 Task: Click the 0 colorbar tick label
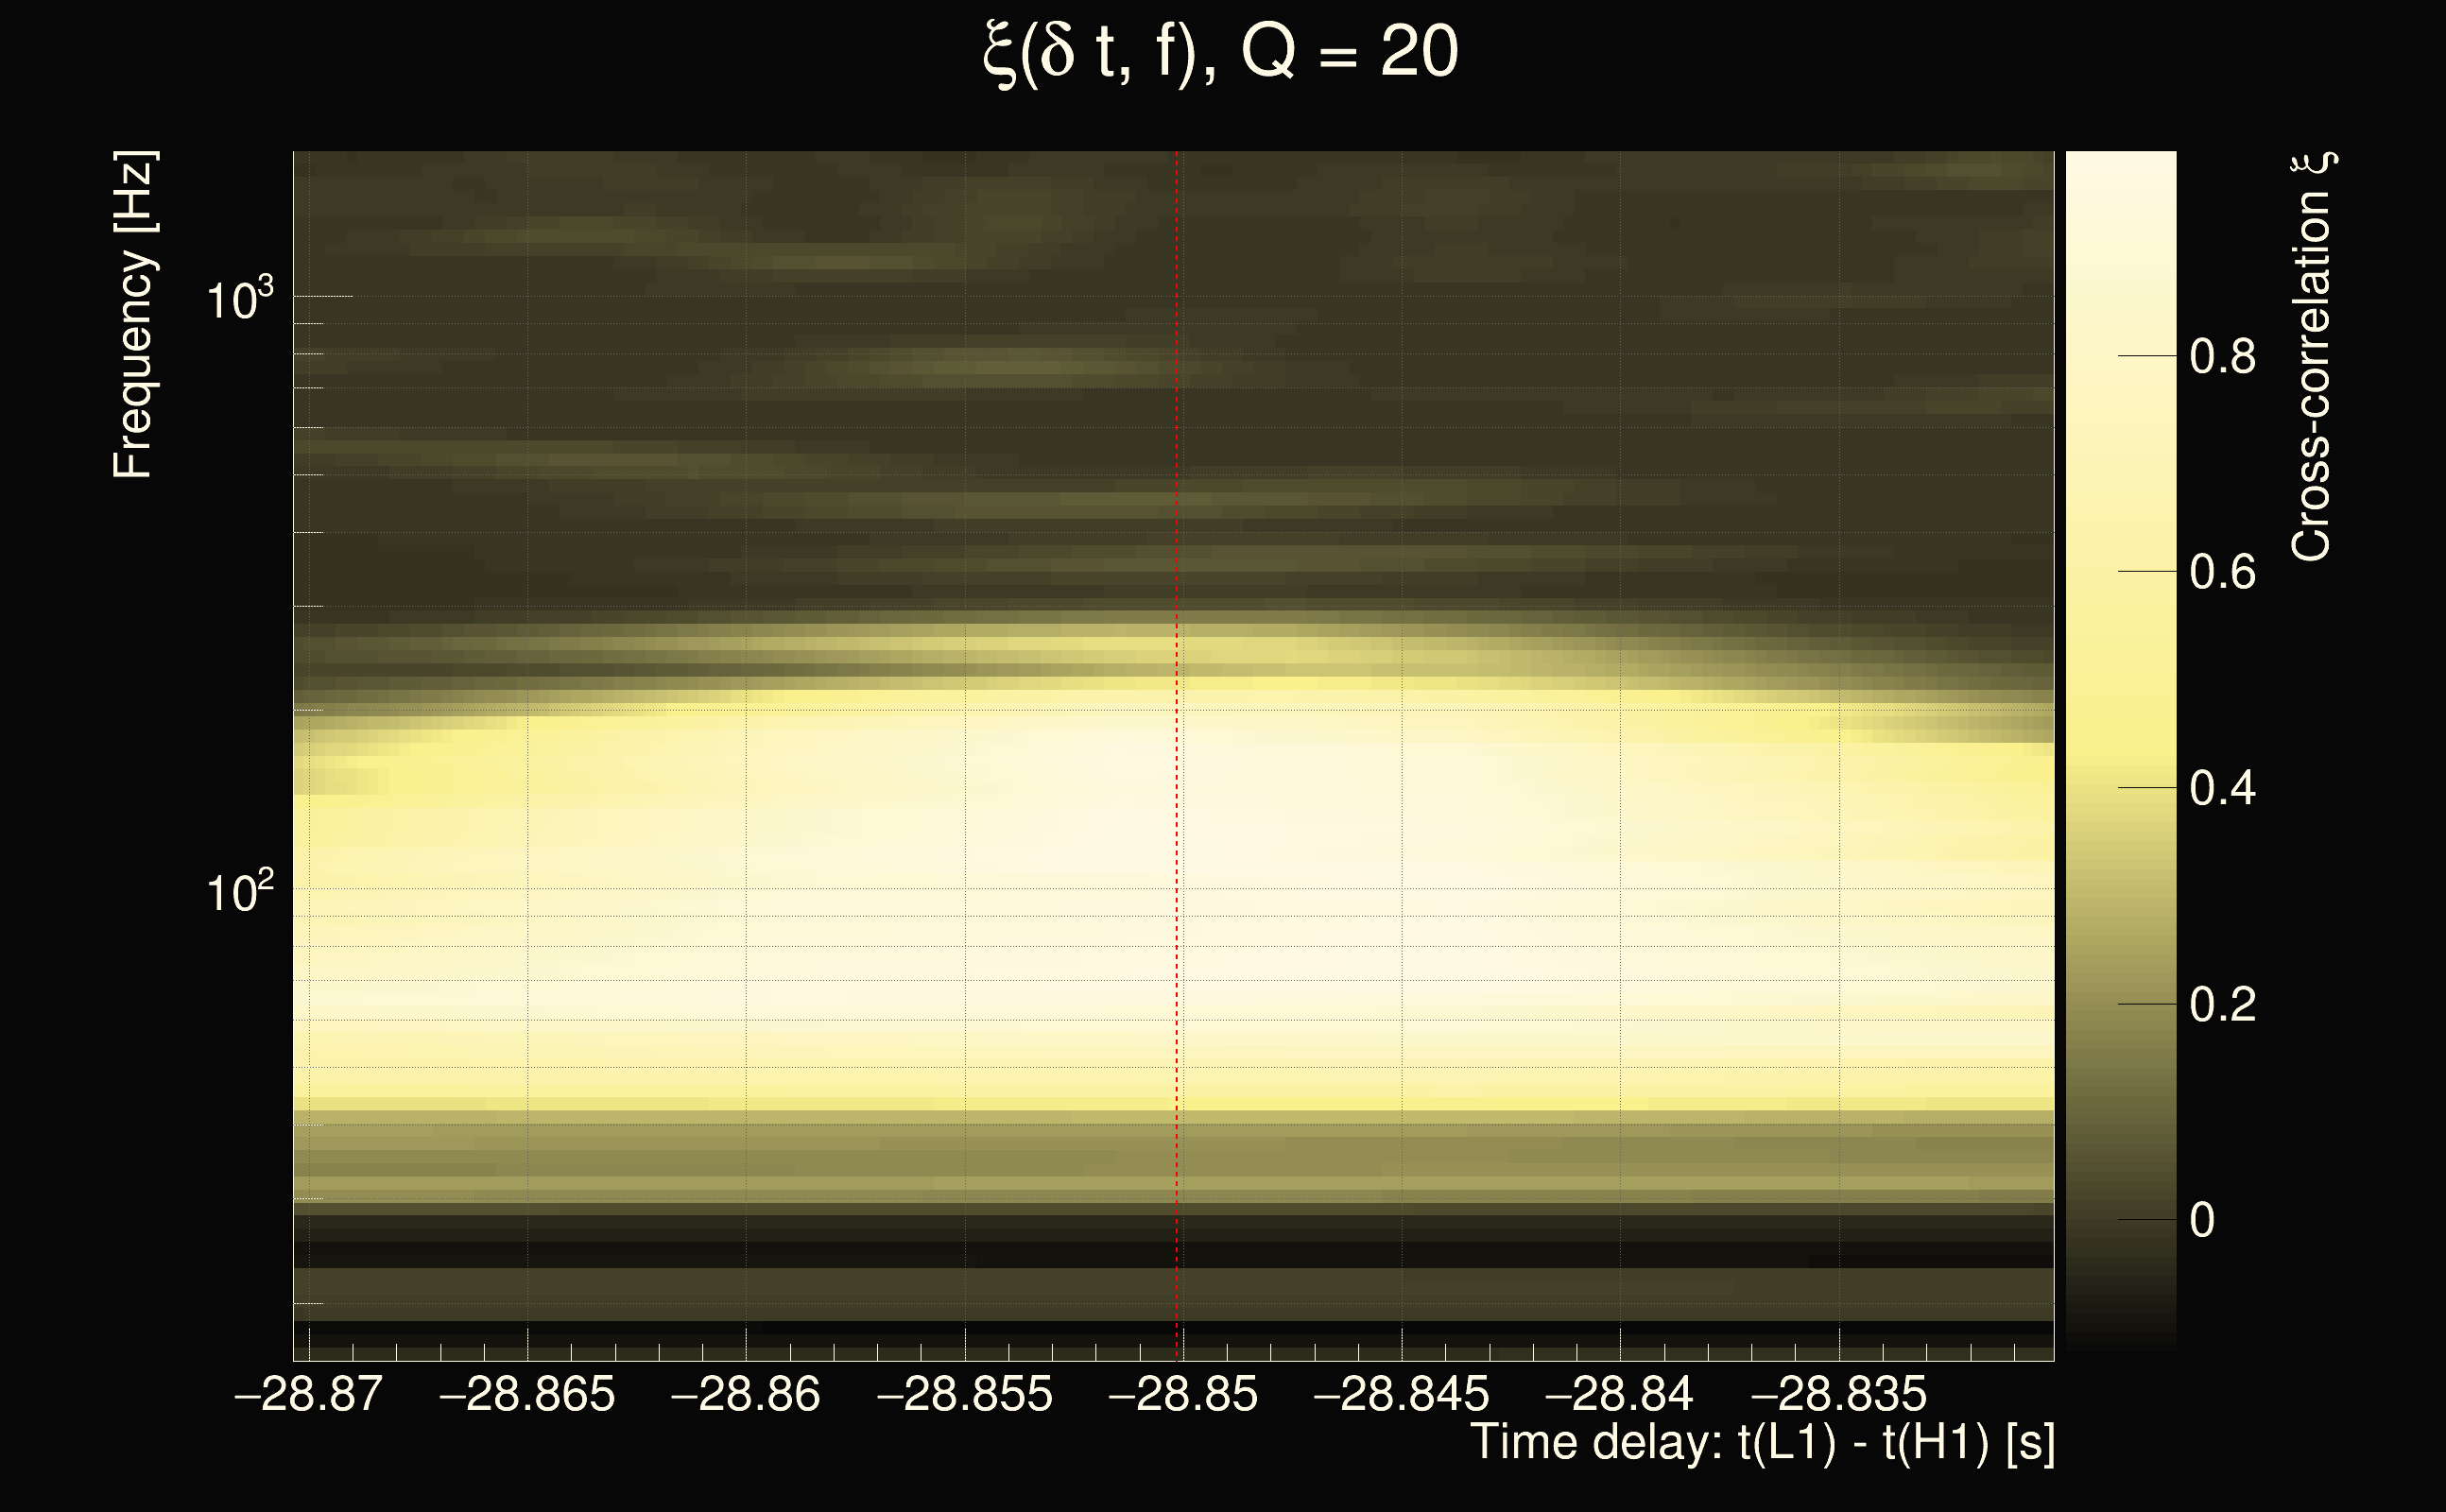[2203, 1220]
